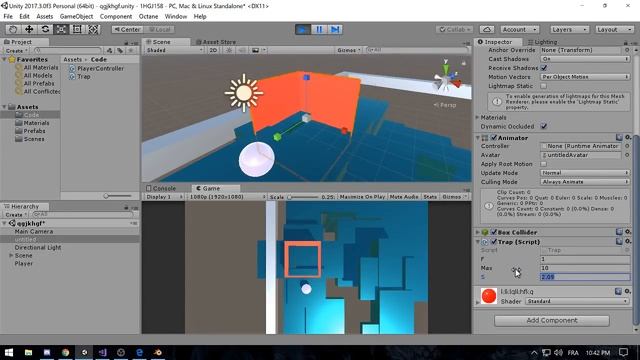Open Animator component settings gear
This screenshot has width=640, height=360.
(x=628, y=138)
